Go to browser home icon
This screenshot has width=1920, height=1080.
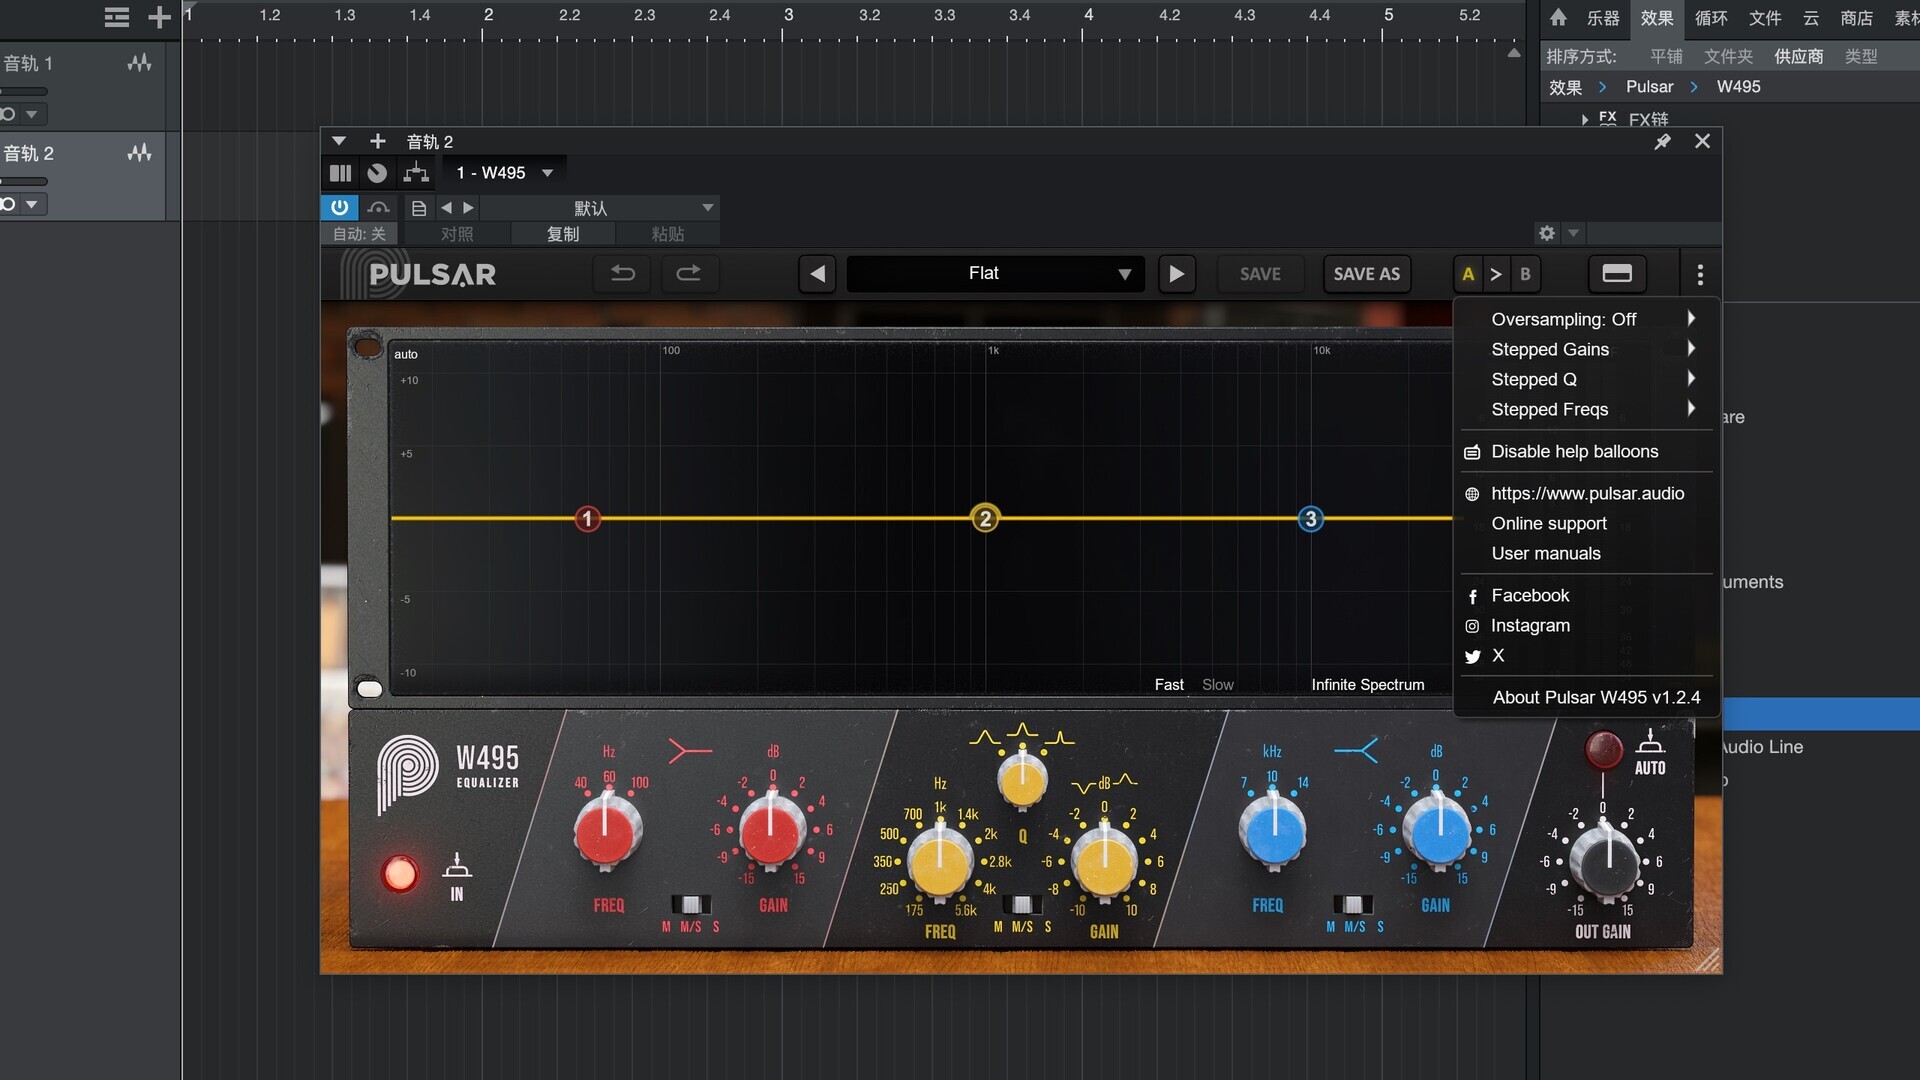tap(1558, 17)
